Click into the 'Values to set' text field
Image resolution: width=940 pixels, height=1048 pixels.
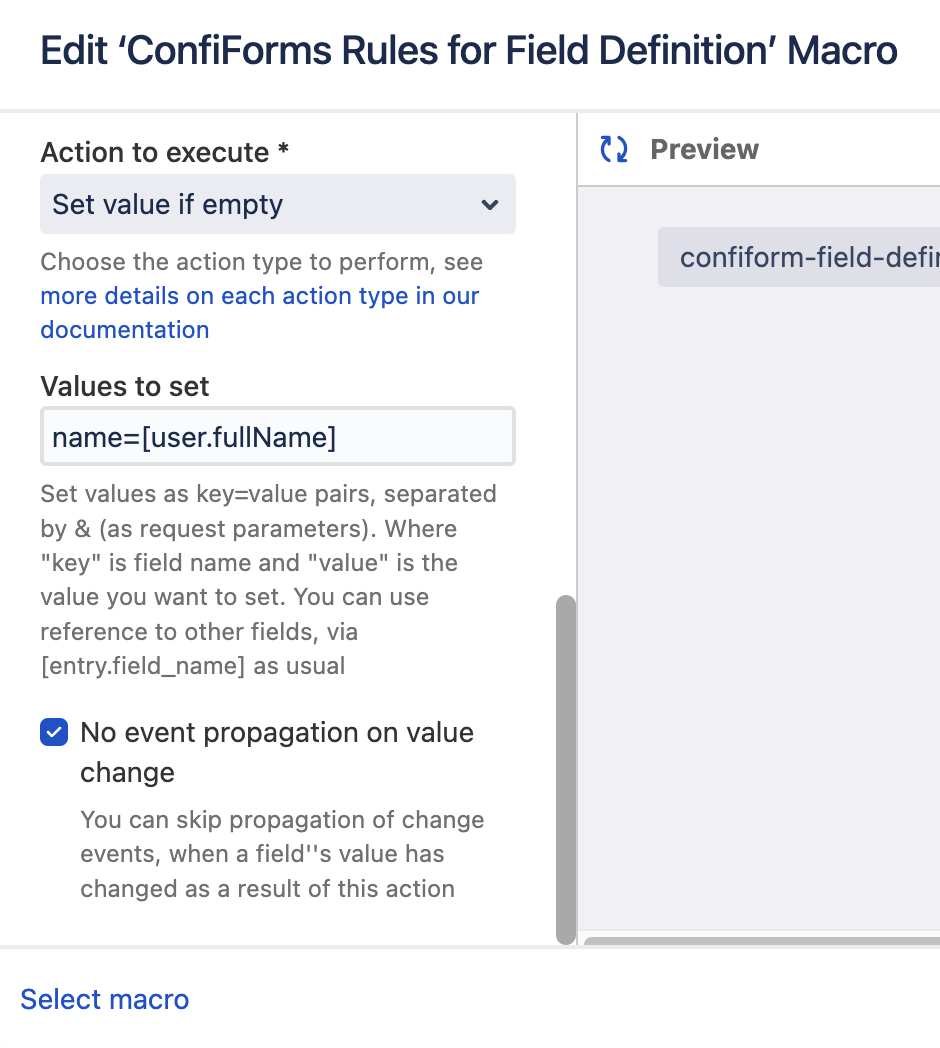tap(277, 436)
